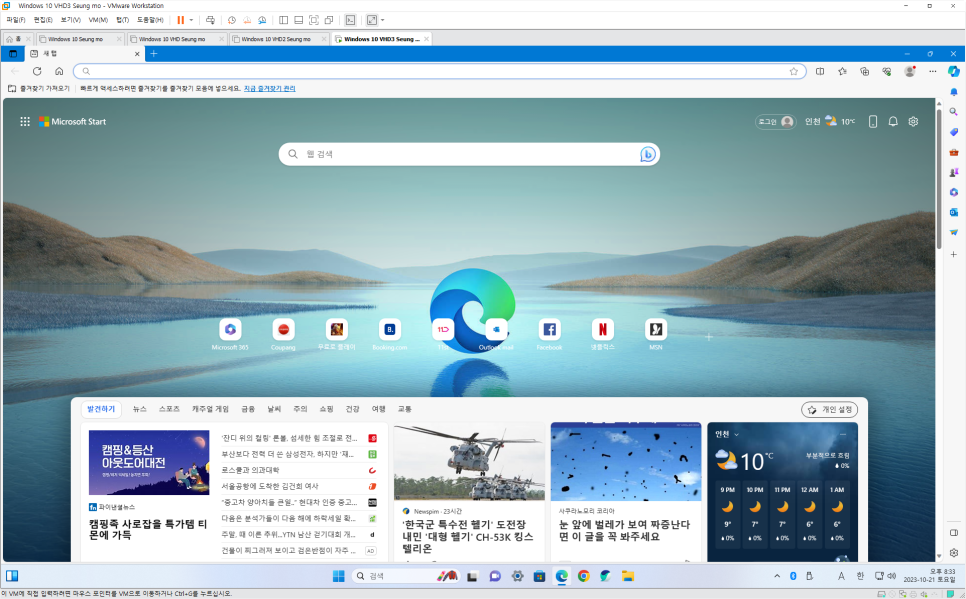Screen dimensions: 966x599
Task: Open the Microsoft 365 quick link
Action: point(230,335)
